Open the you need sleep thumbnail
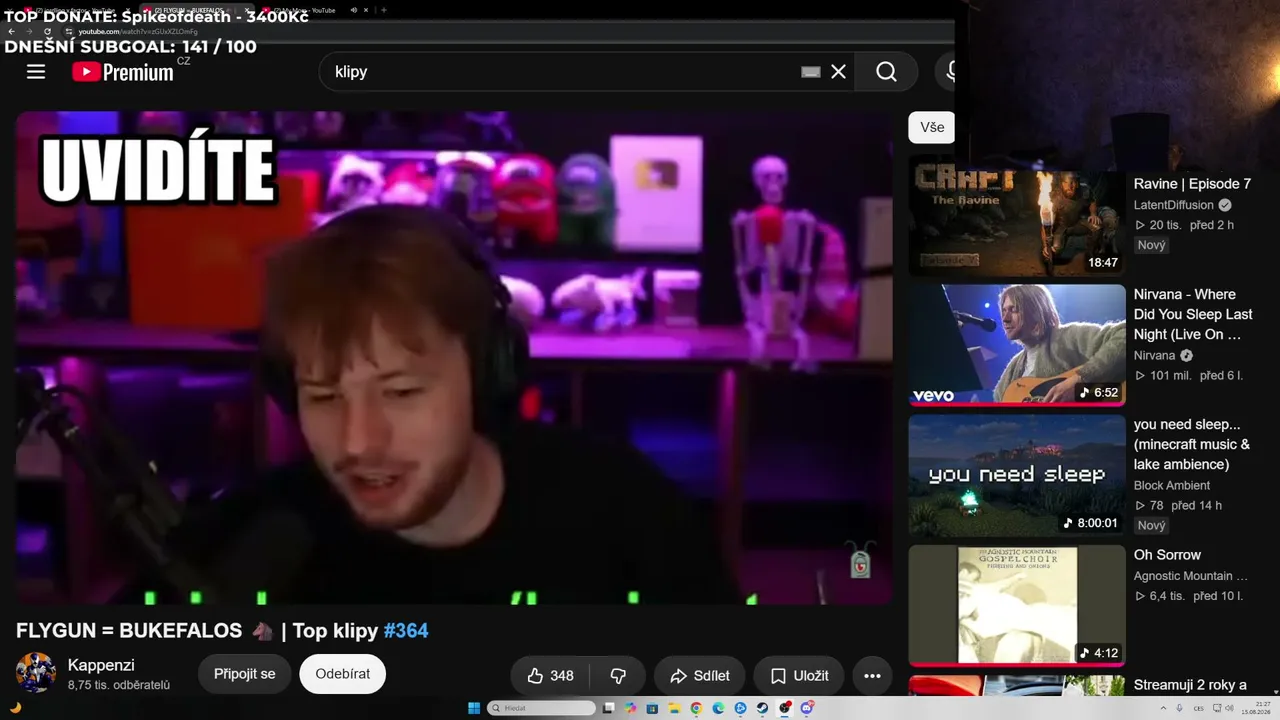 click(1017, 476)
